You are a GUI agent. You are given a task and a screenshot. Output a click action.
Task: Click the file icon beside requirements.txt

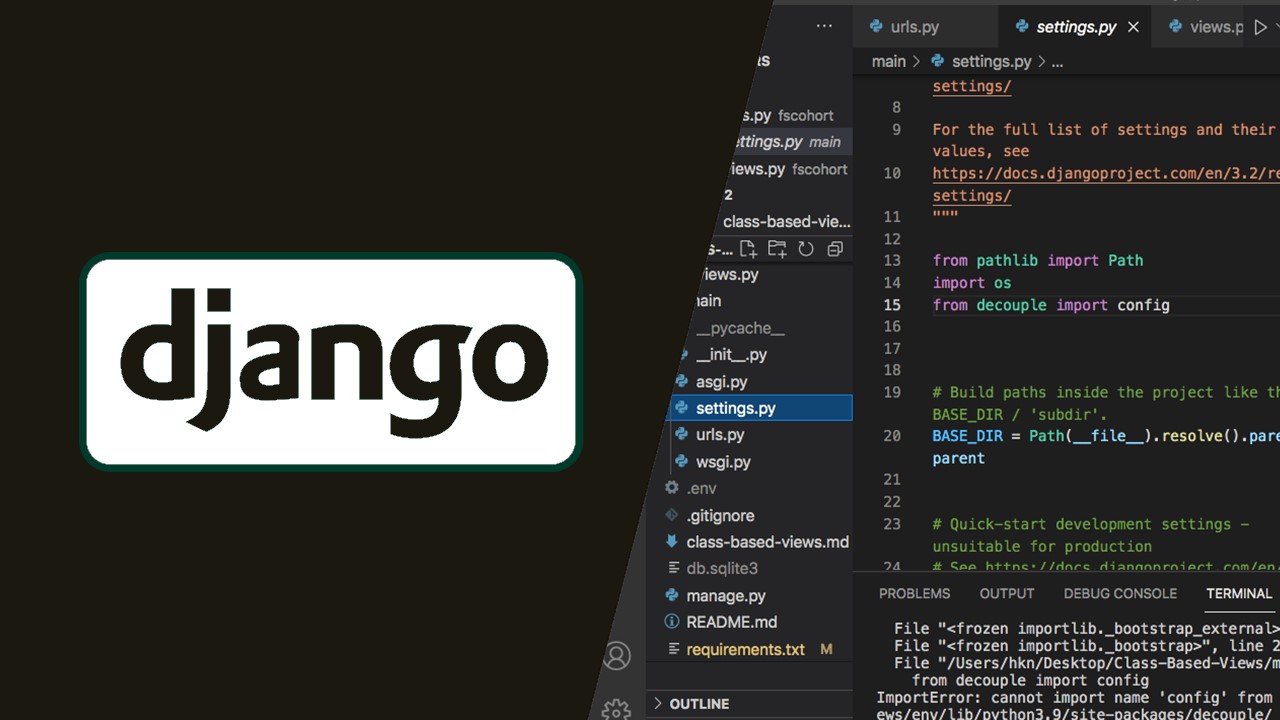click(672, 649)
